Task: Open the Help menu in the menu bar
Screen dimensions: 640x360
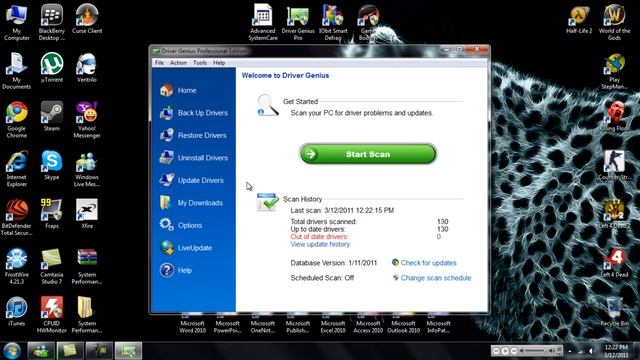Action: (219, 63)
